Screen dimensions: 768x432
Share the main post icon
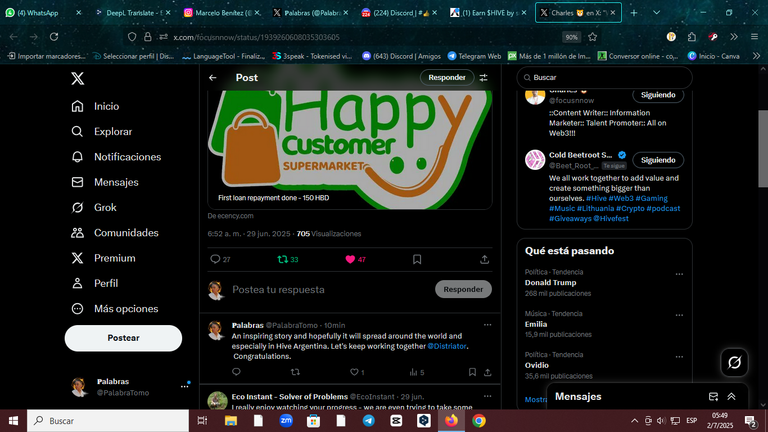pos(484,260)
